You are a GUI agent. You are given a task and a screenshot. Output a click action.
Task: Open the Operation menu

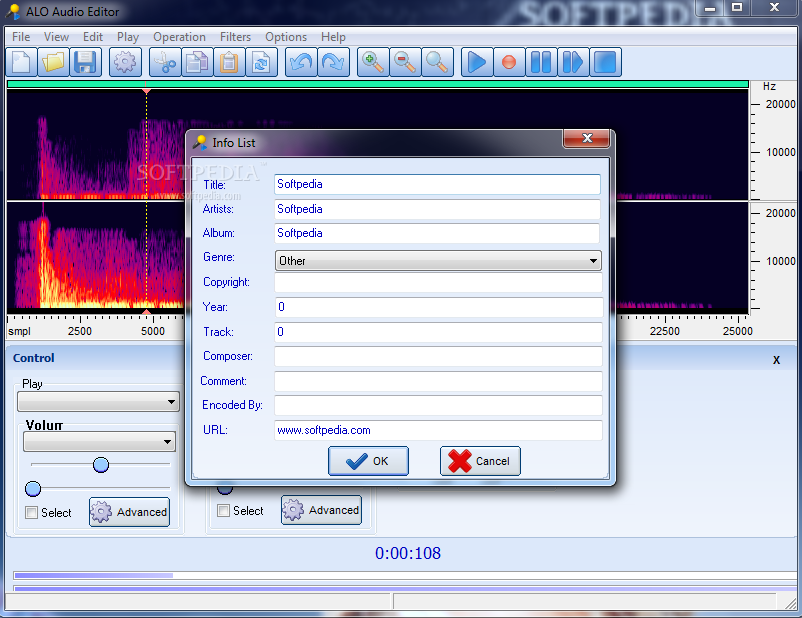180,37
